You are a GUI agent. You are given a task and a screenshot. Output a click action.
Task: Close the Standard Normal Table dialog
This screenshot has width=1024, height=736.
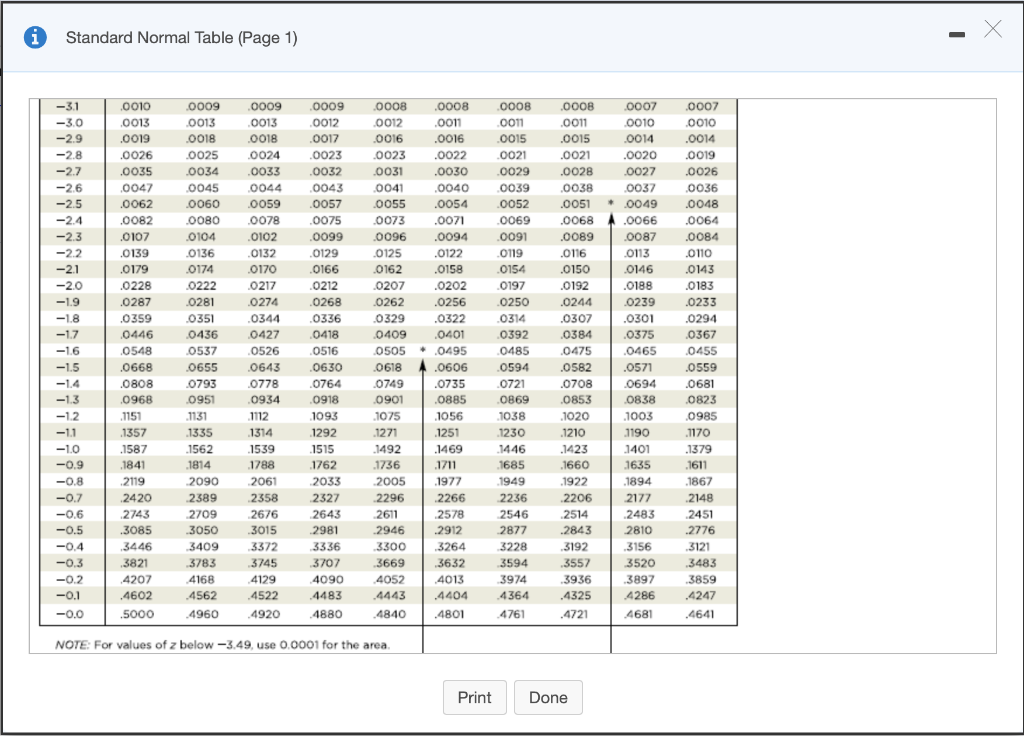point(993,29)
